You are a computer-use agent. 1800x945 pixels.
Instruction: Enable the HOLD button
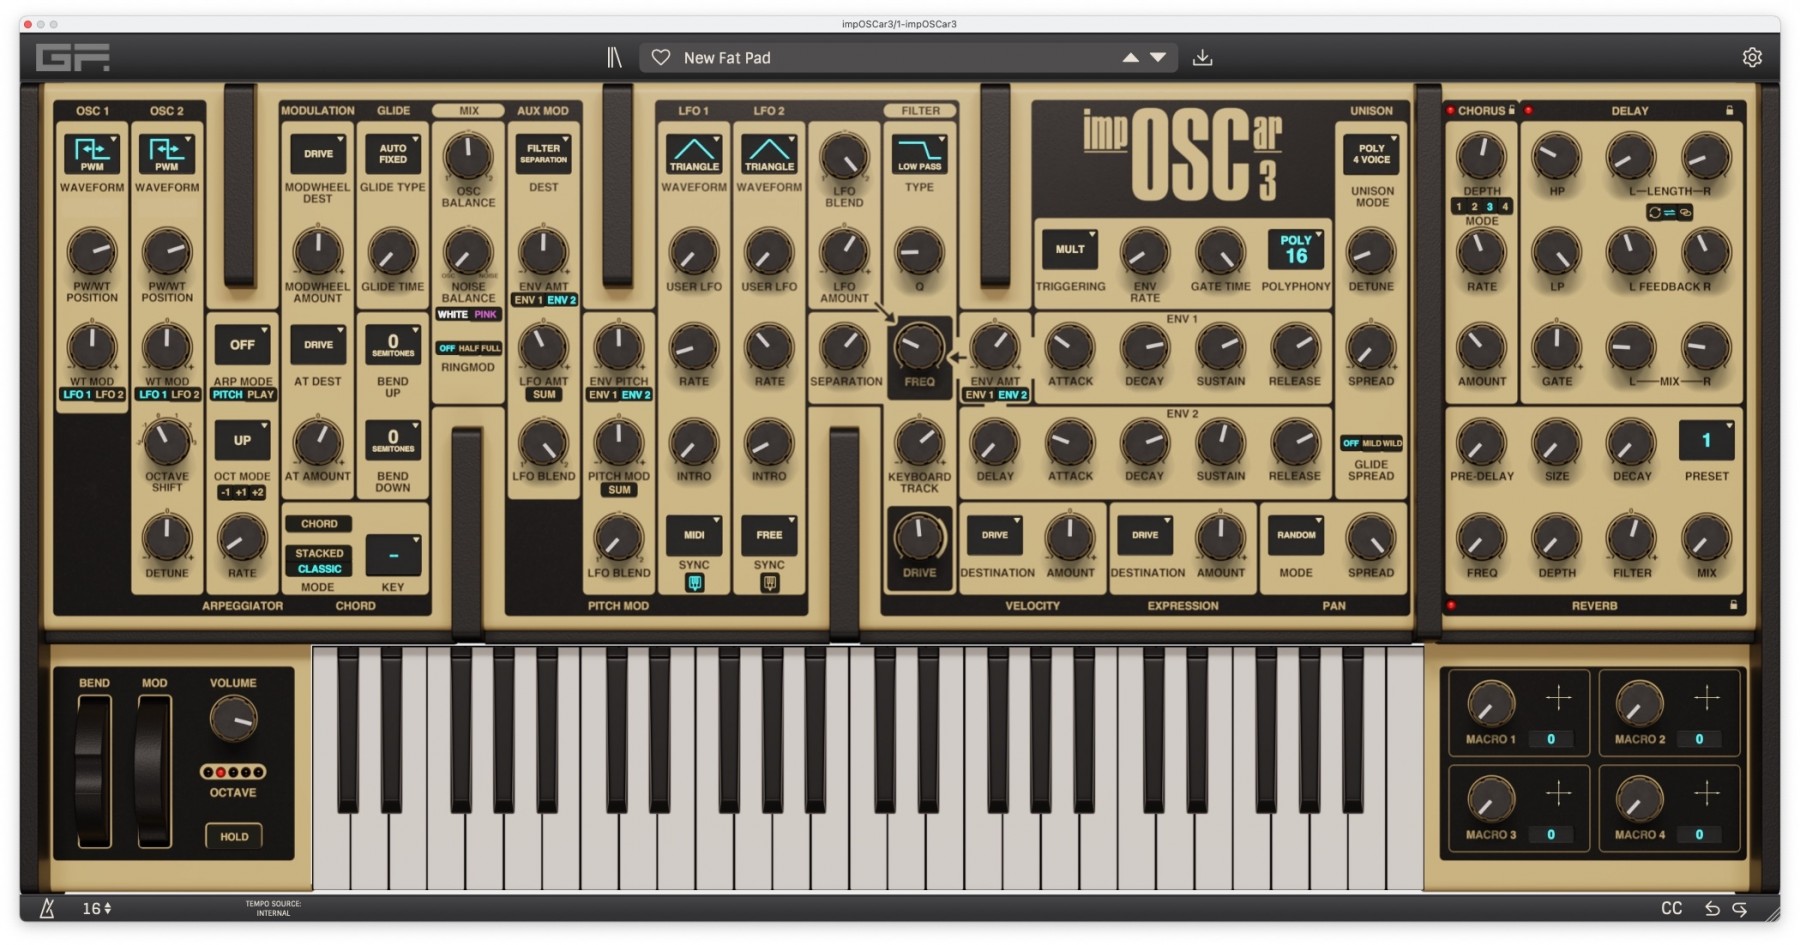(x=234, y=836)
